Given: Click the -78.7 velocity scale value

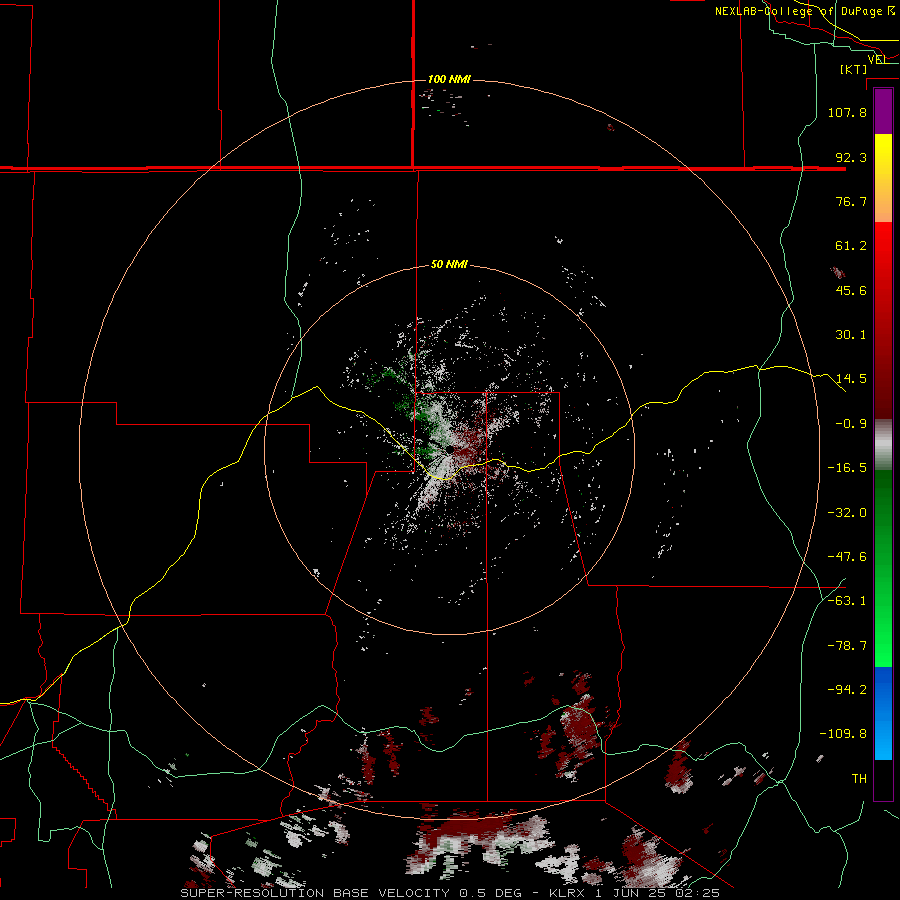Looking at the screenshot, I should [847, 646].
